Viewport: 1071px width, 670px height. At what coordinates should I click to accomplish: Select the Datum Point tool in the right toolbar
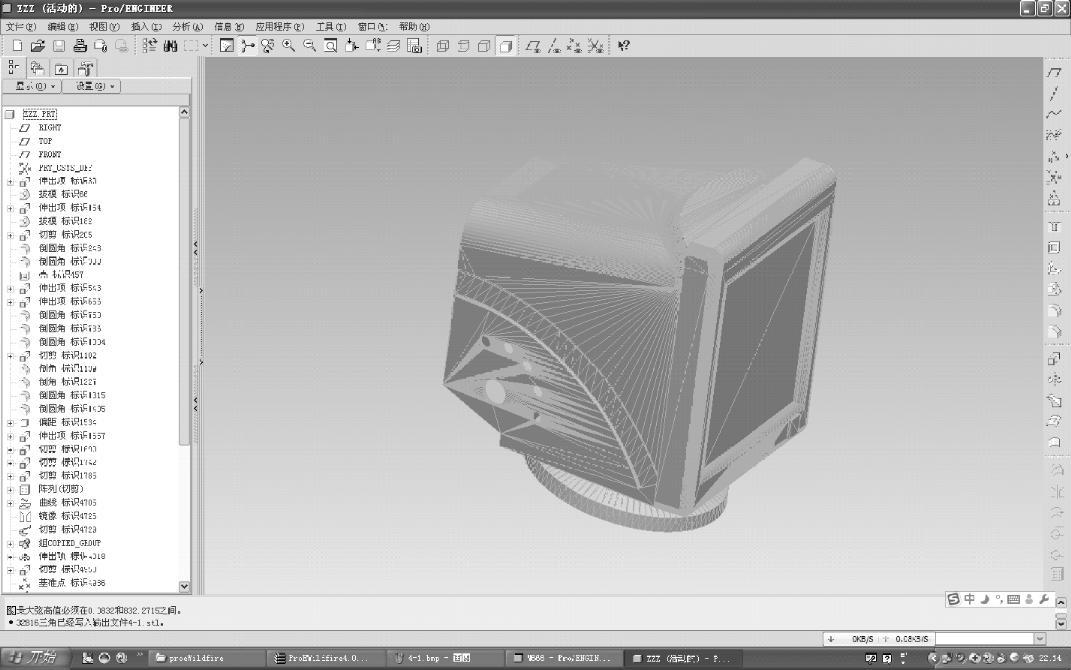[1055, 156]
